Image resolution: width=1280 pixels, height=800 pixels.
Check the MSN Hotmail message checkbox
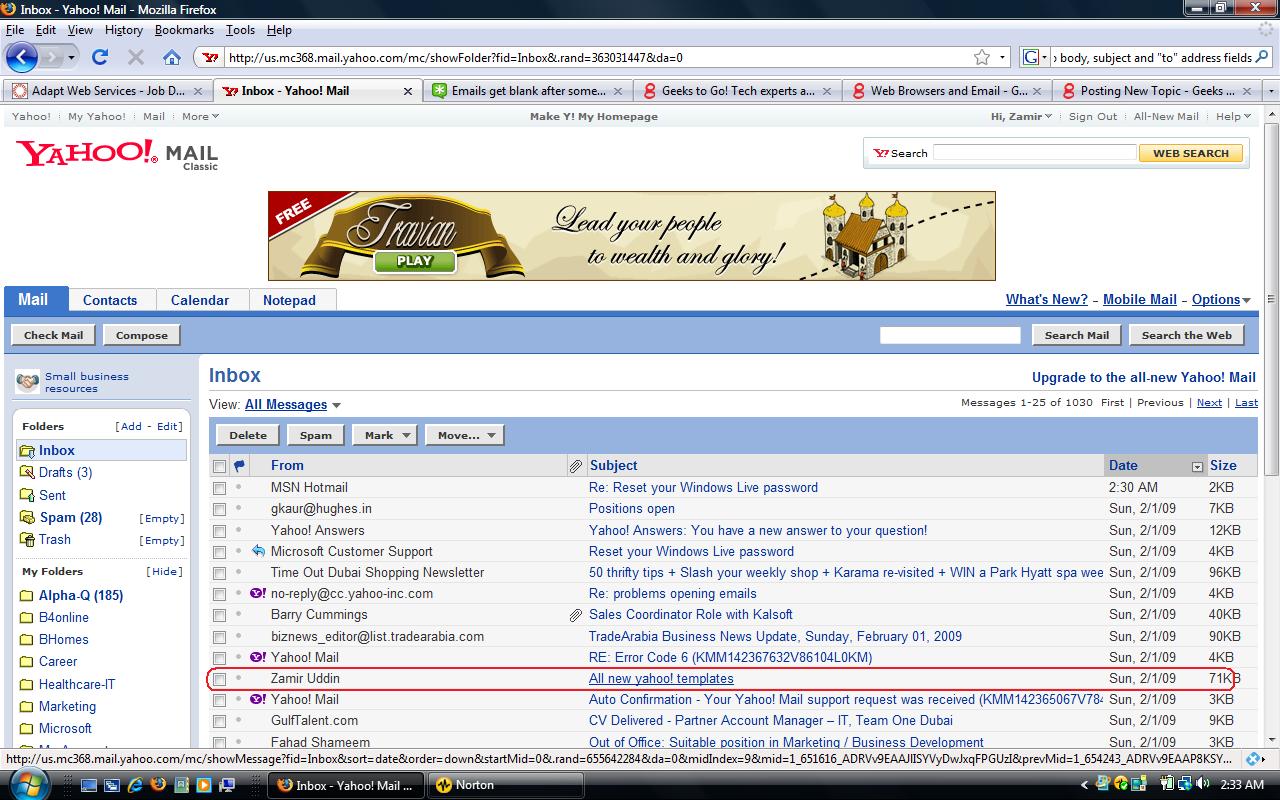[219, 488]
